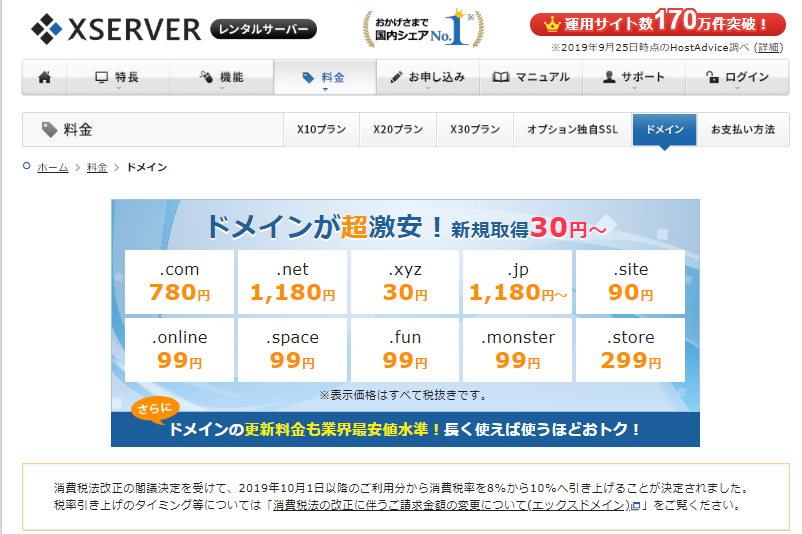Viewport: 802px width, 534px height.
Task: Click the .com 780円 price box
Action: (x=180, y=282)
